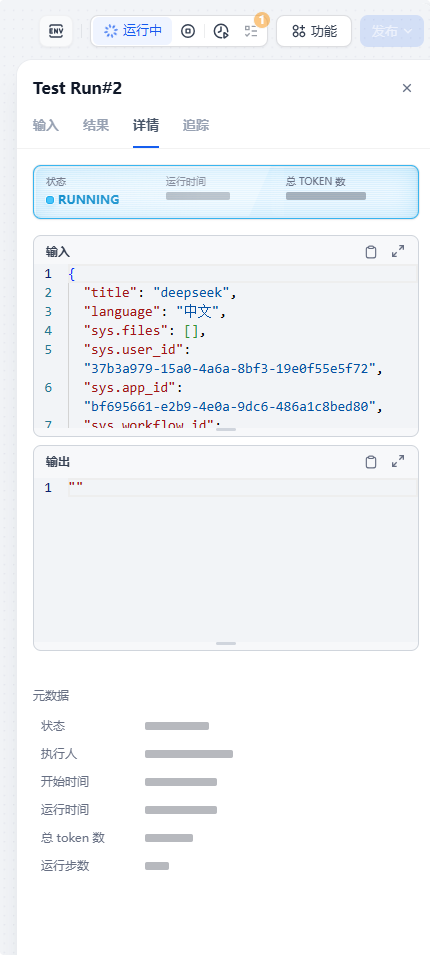Copy the 输入 JSON content

pyautogui.click(x=371, y=252)
